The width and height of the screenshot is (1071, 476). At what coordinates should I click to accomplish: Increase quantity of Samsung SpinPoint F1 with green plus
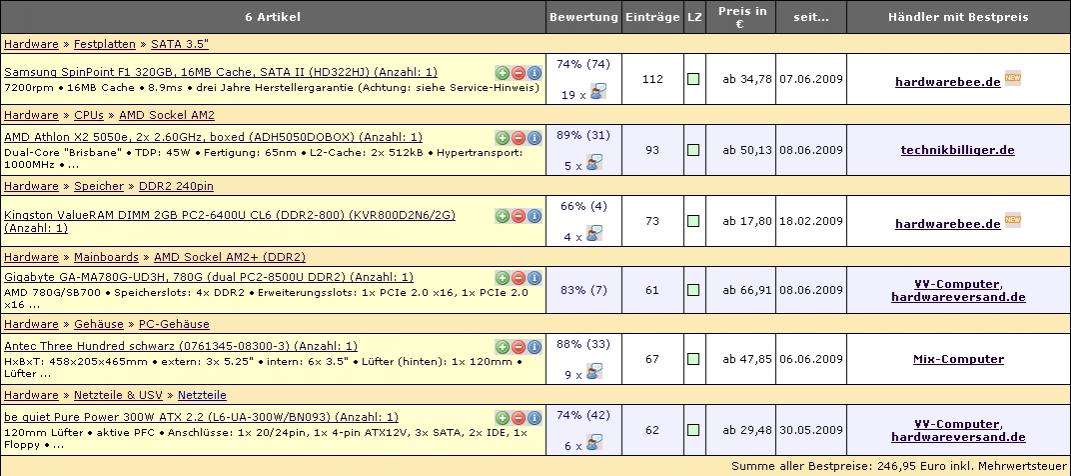[x=502, y=72]
